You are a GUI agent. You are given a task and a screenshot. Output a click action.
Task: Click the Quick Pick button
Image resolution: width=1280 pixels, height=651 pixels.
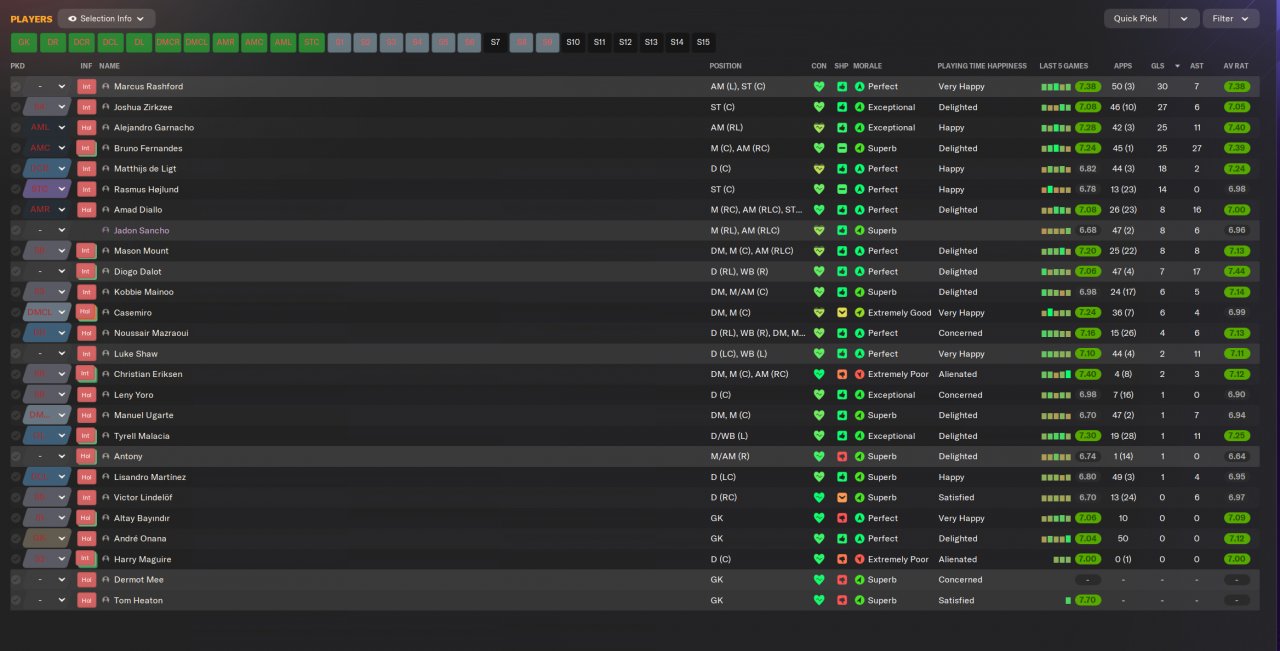pos(1136,19)
